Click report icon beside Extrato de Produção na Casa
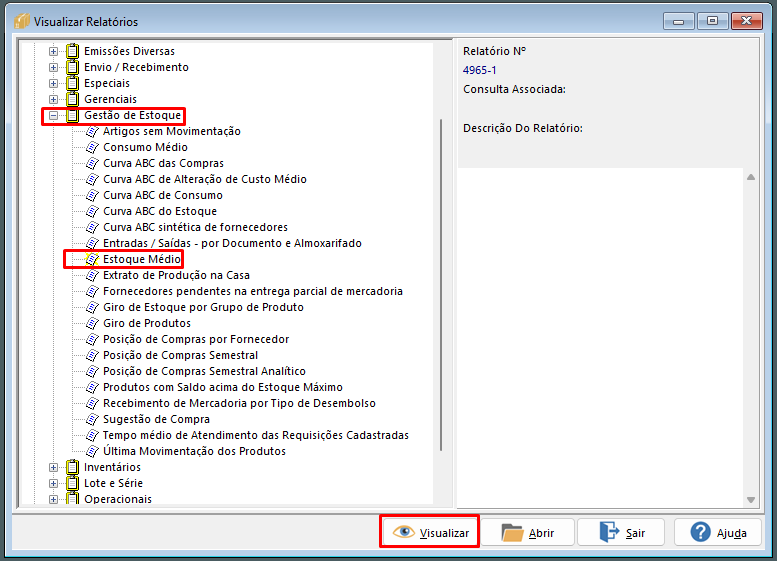777x561 pixels. [x=92, y=275]
